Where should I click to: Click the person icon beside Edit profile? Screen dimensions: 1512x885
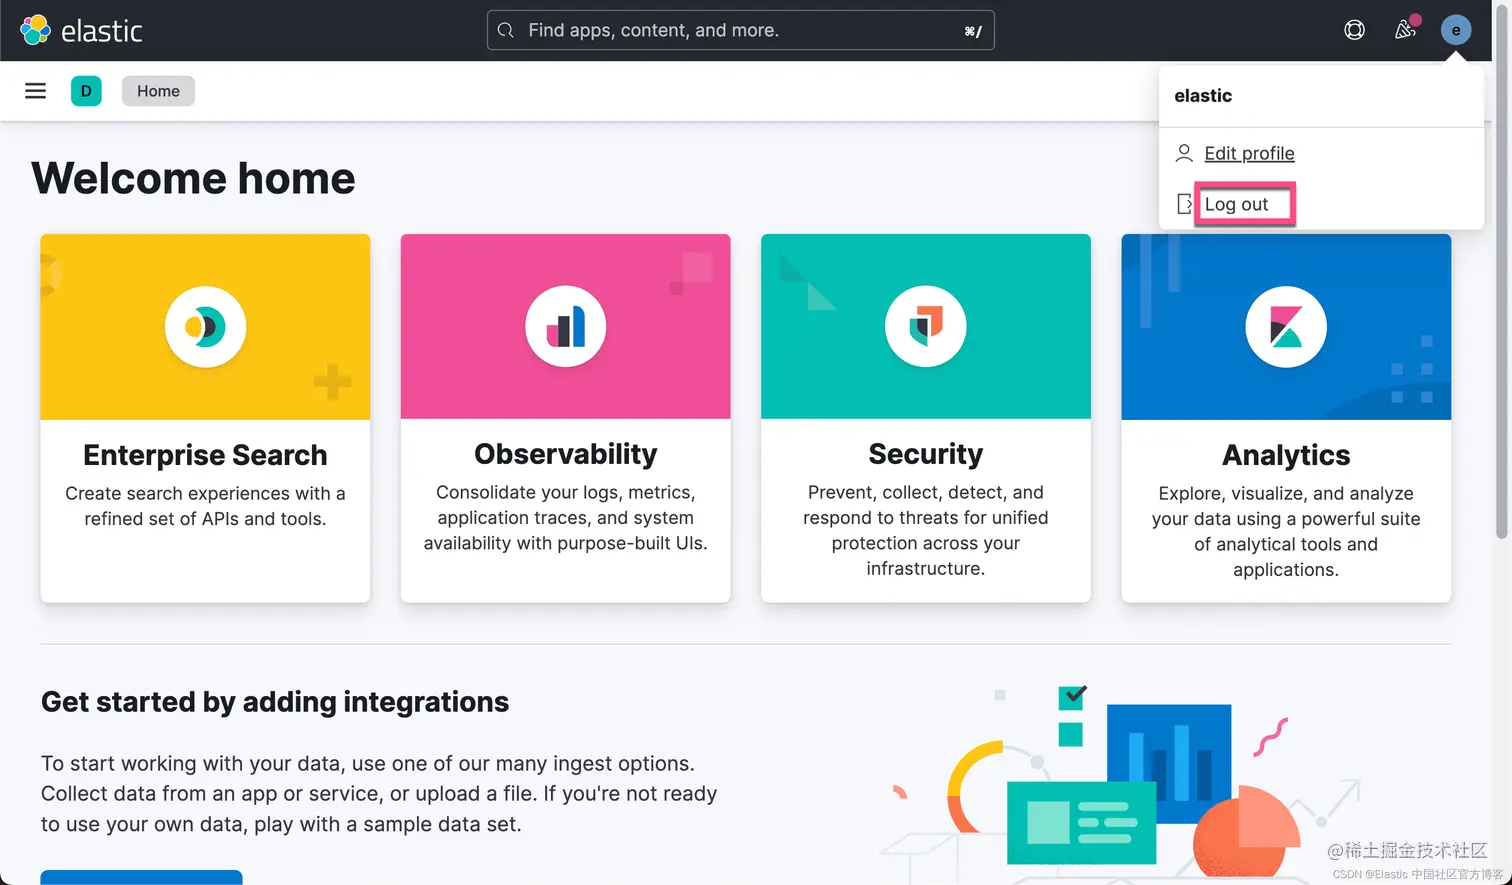pyautogui.click(x=1184, y=153)
